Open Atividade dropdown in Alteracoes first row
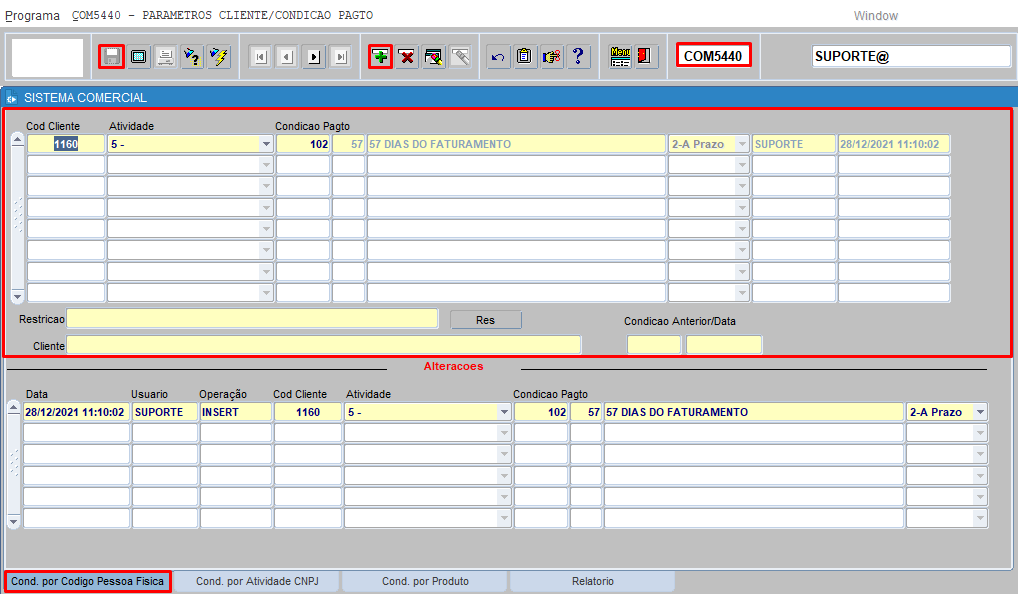The image size is (1019, 594). 504,412
